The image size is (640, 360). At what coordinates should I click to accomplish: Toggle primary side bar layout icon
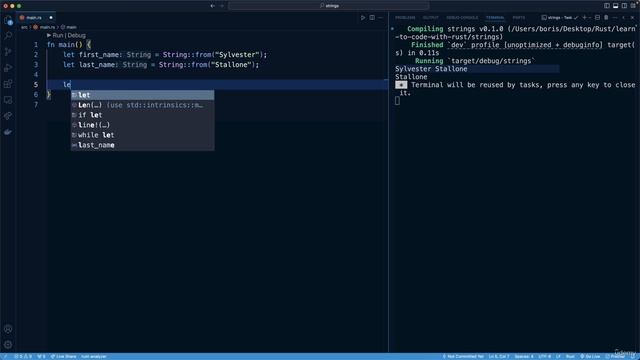pos(607,6)
